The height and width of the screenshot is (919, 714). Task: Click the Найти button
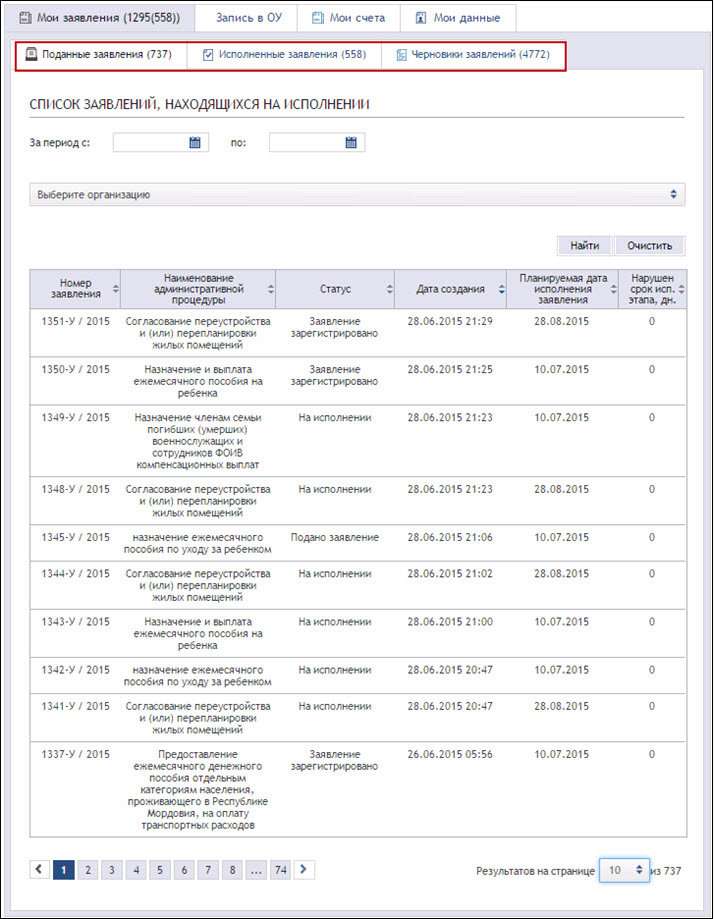584,246
